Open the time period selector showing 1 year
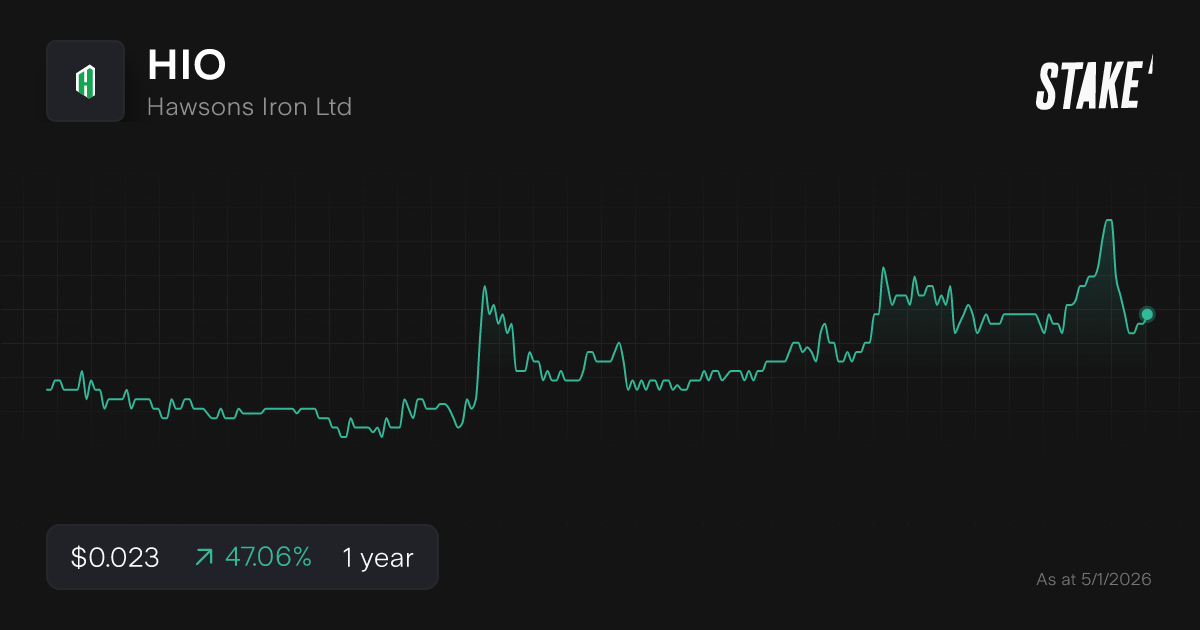This screenshot has width=1200, height=630. 377,557
